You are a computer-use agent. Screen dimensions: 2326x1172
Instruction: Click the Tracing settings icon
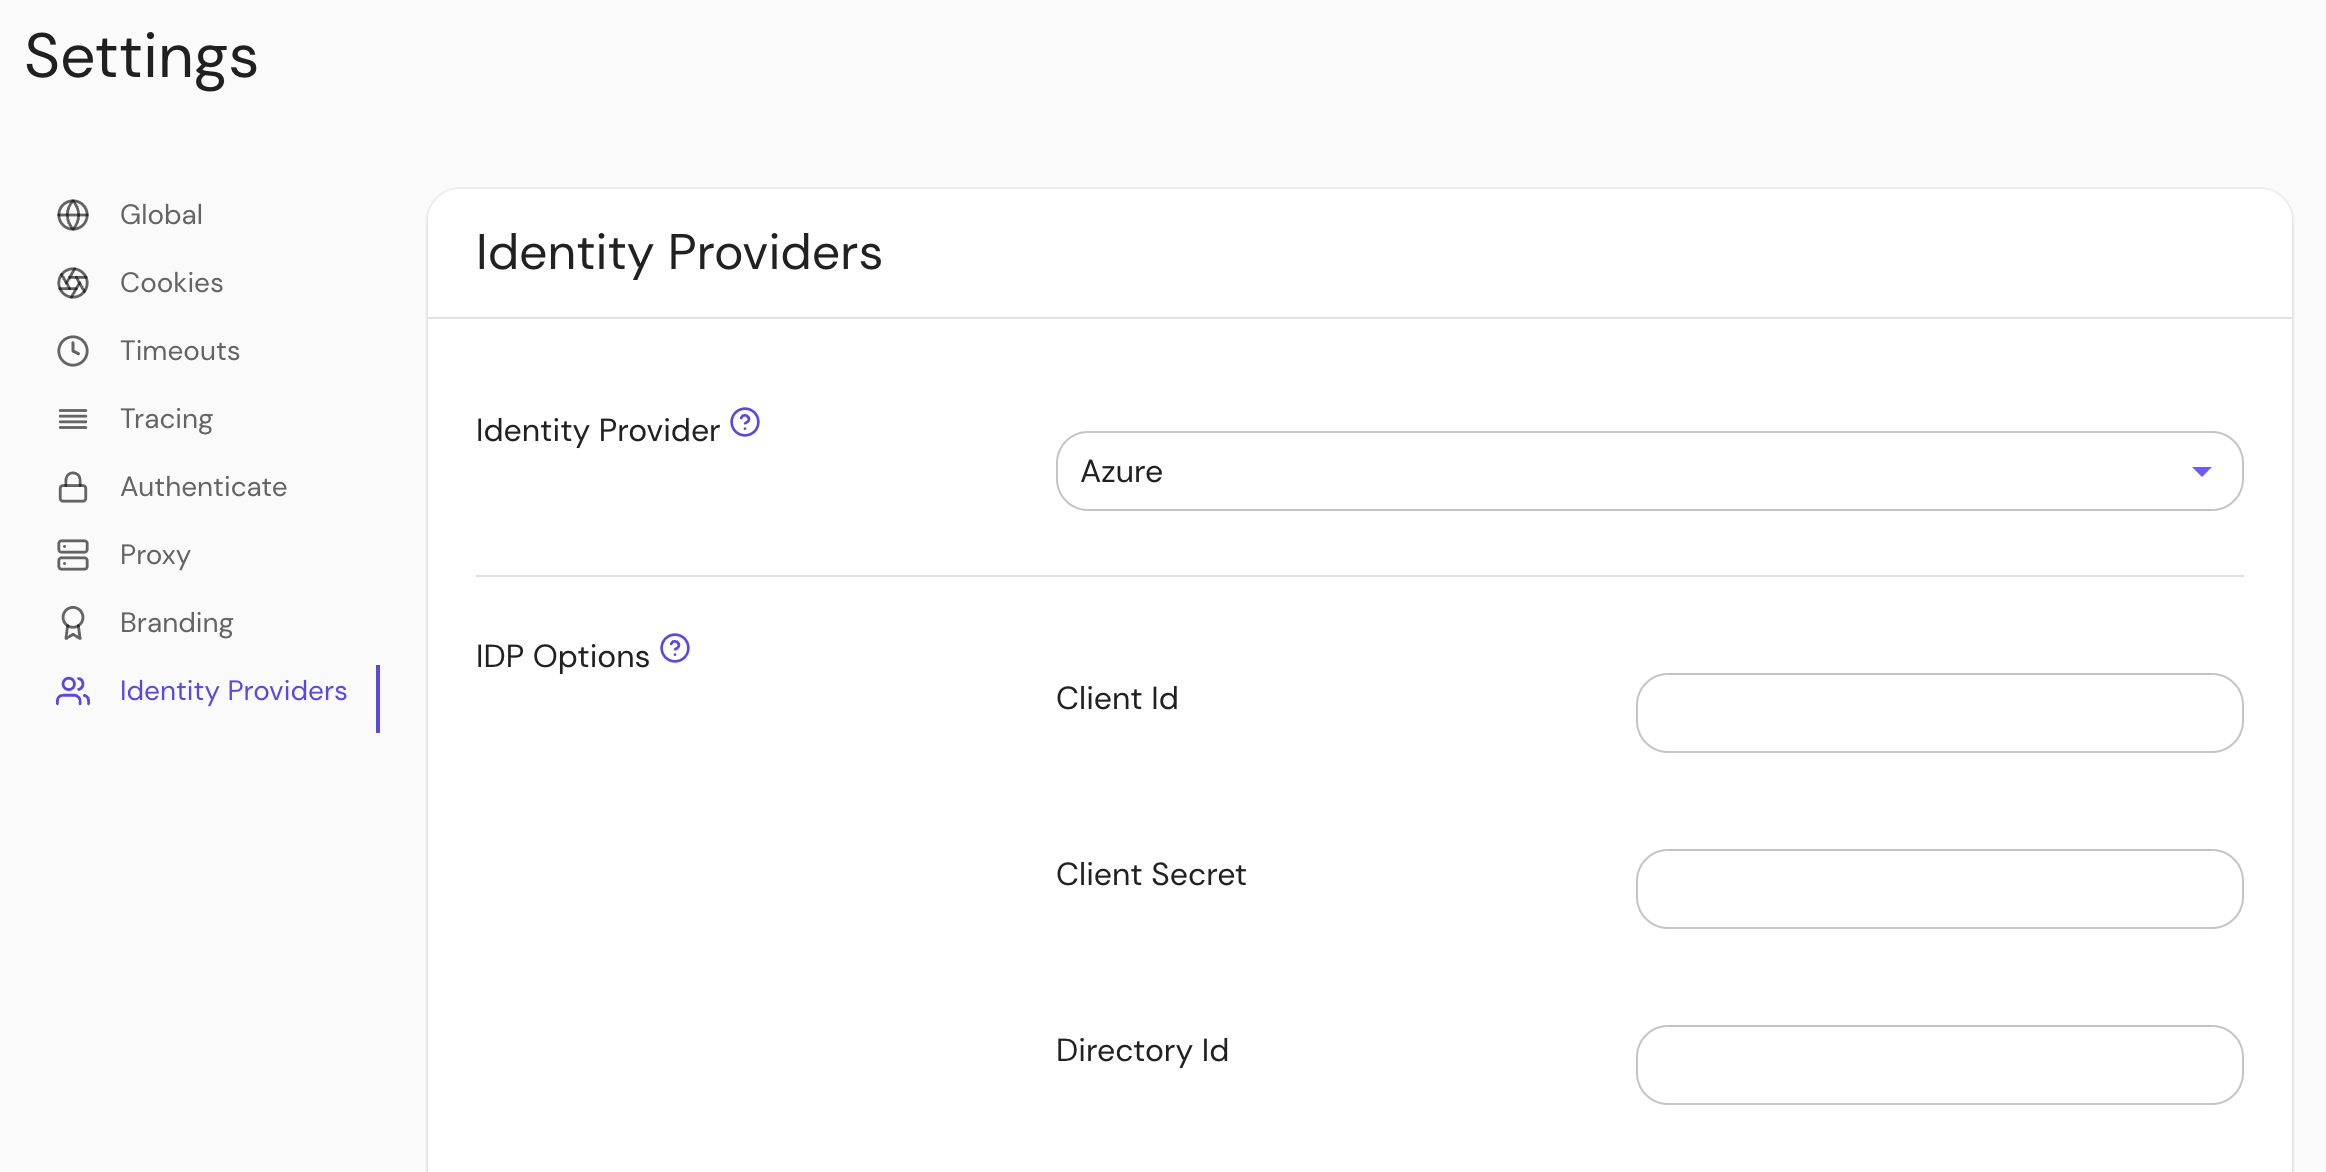click(x=72, y=419)
